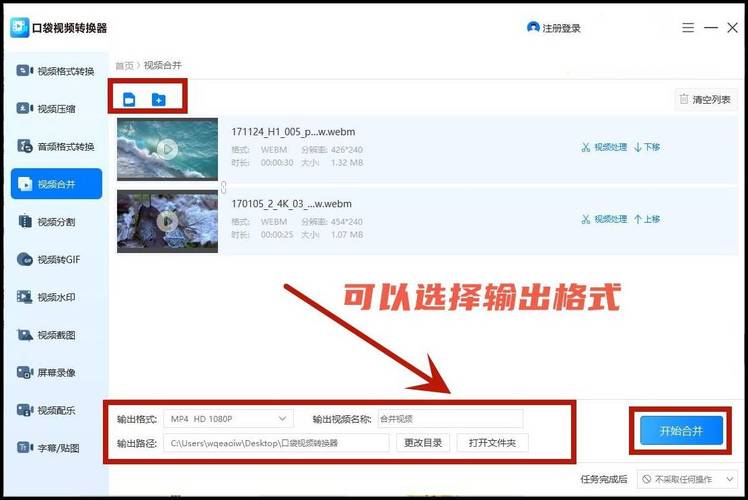
Task: Select 视频合并 sidebar item
Action: click(x=56, y=184)
